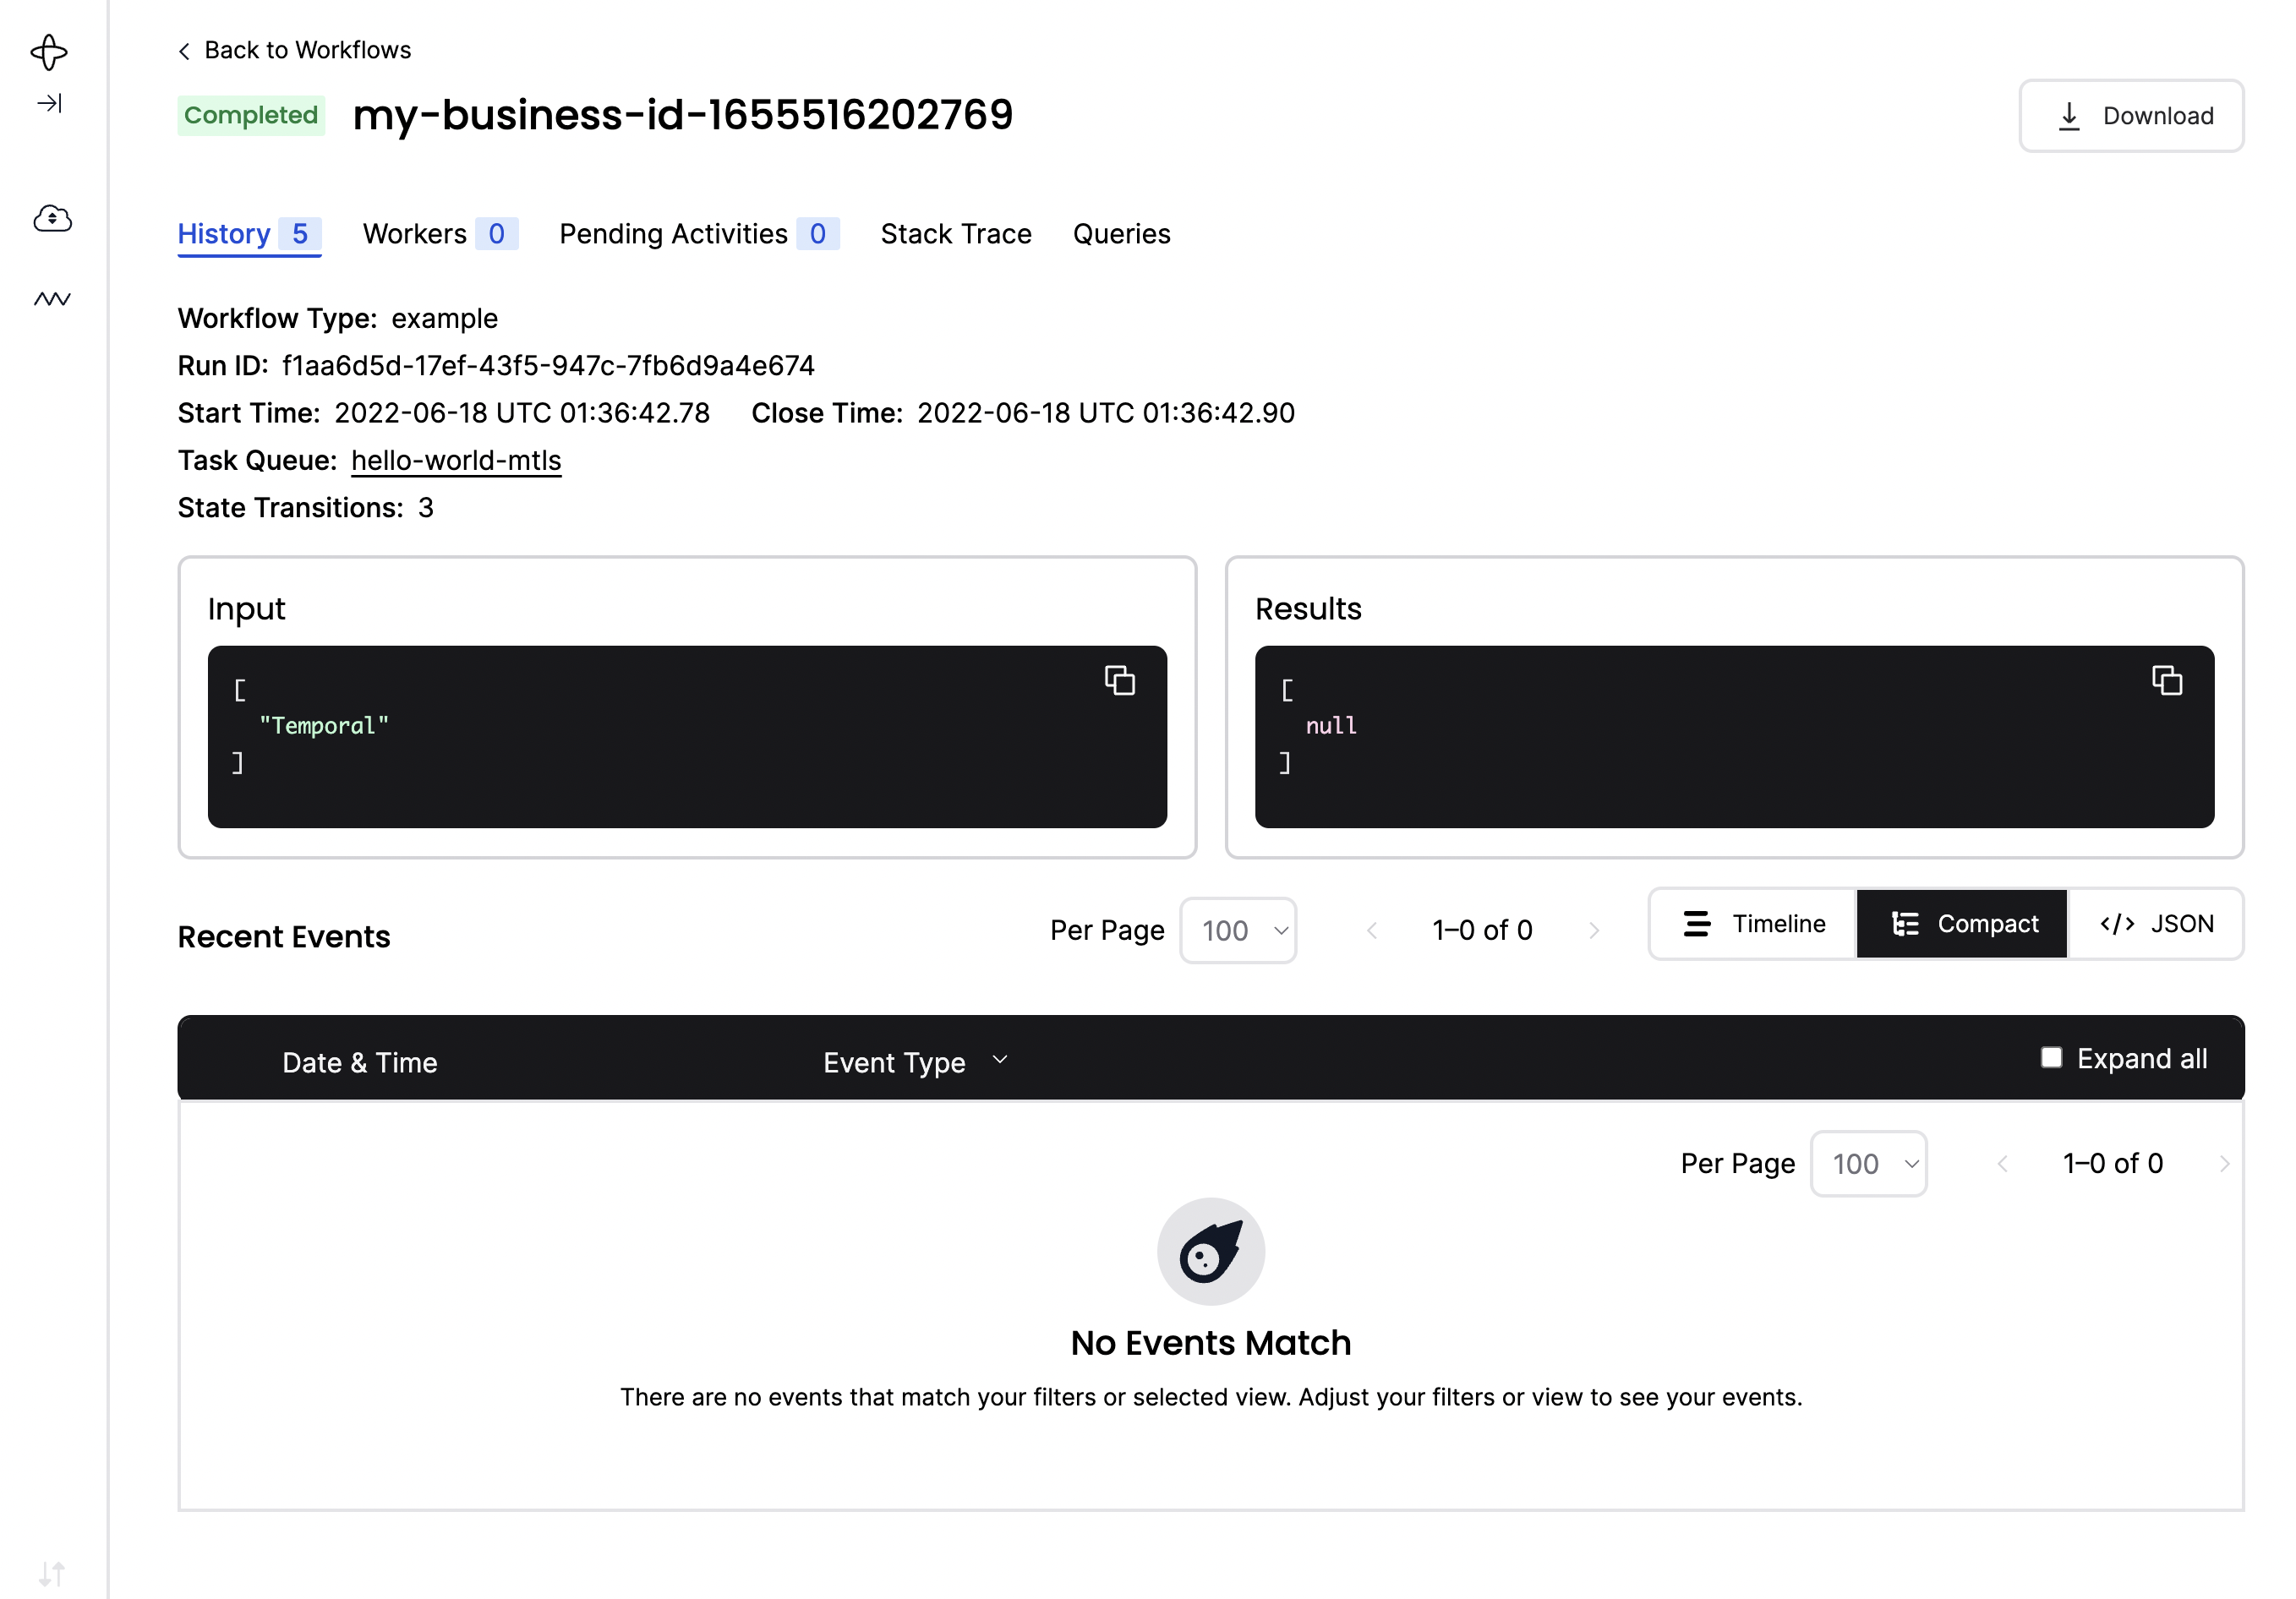Open the hello-world-mtls task queue link
The image size is (2296, 1599).
click(456, 460)
